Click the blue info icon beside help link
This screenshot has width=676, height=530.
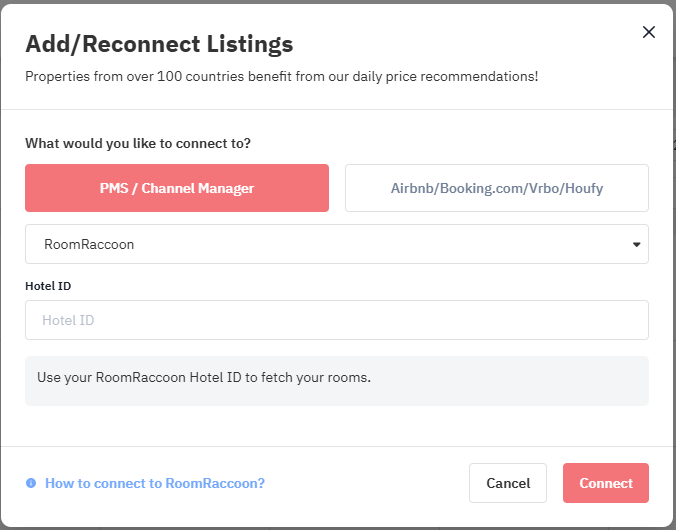click(x=31, y=483)
